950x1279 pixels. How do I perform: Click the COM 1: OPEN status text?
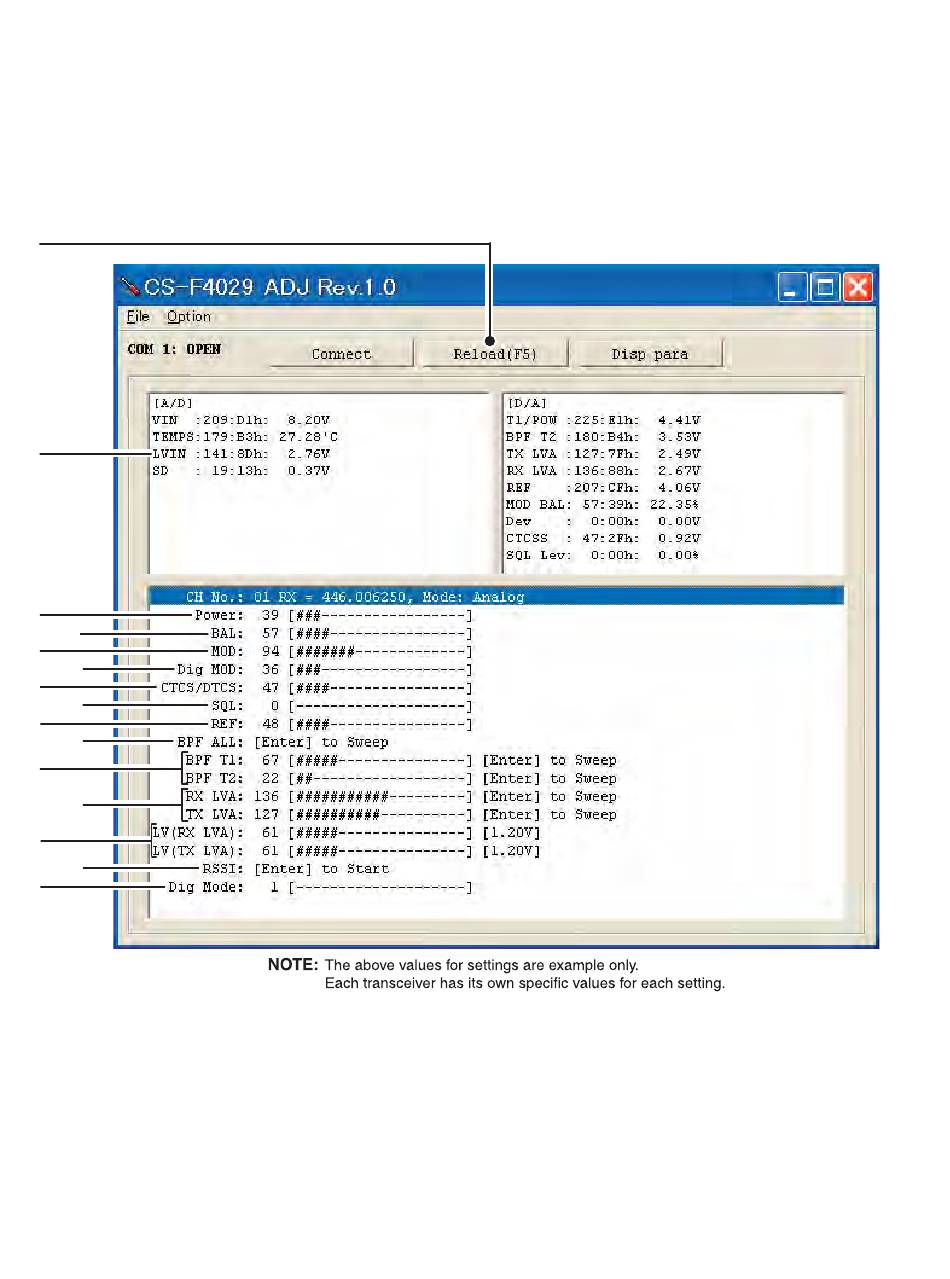tap(174, 350)
